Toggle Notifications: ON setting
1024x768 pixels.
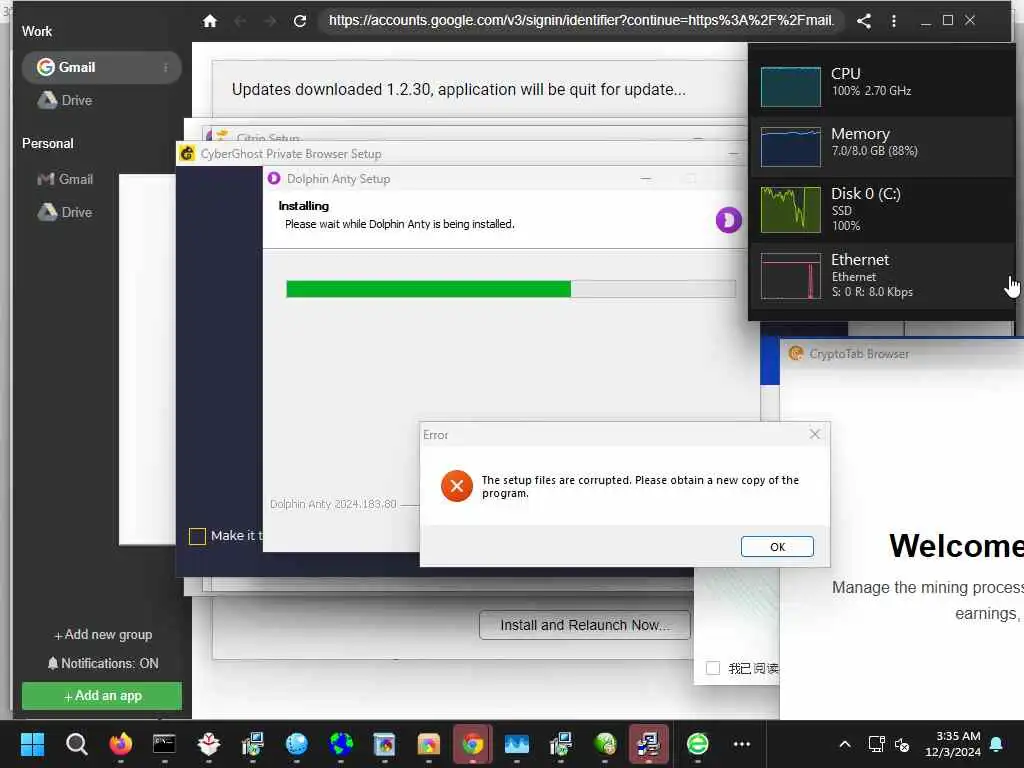(103, 664)
